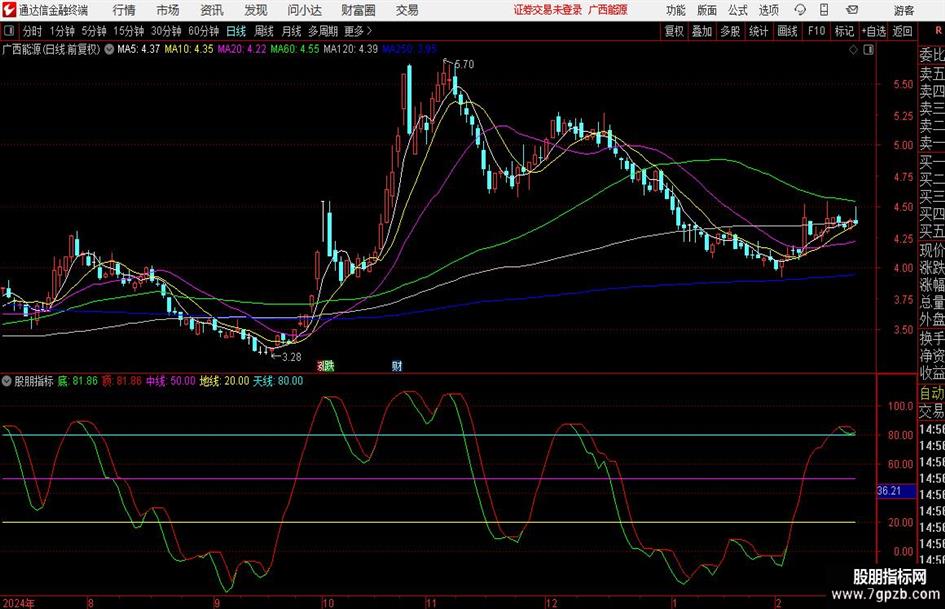The image size is (945, 609).
Task: Click the red 跌 marker on chart
Action: click(326, 366)
